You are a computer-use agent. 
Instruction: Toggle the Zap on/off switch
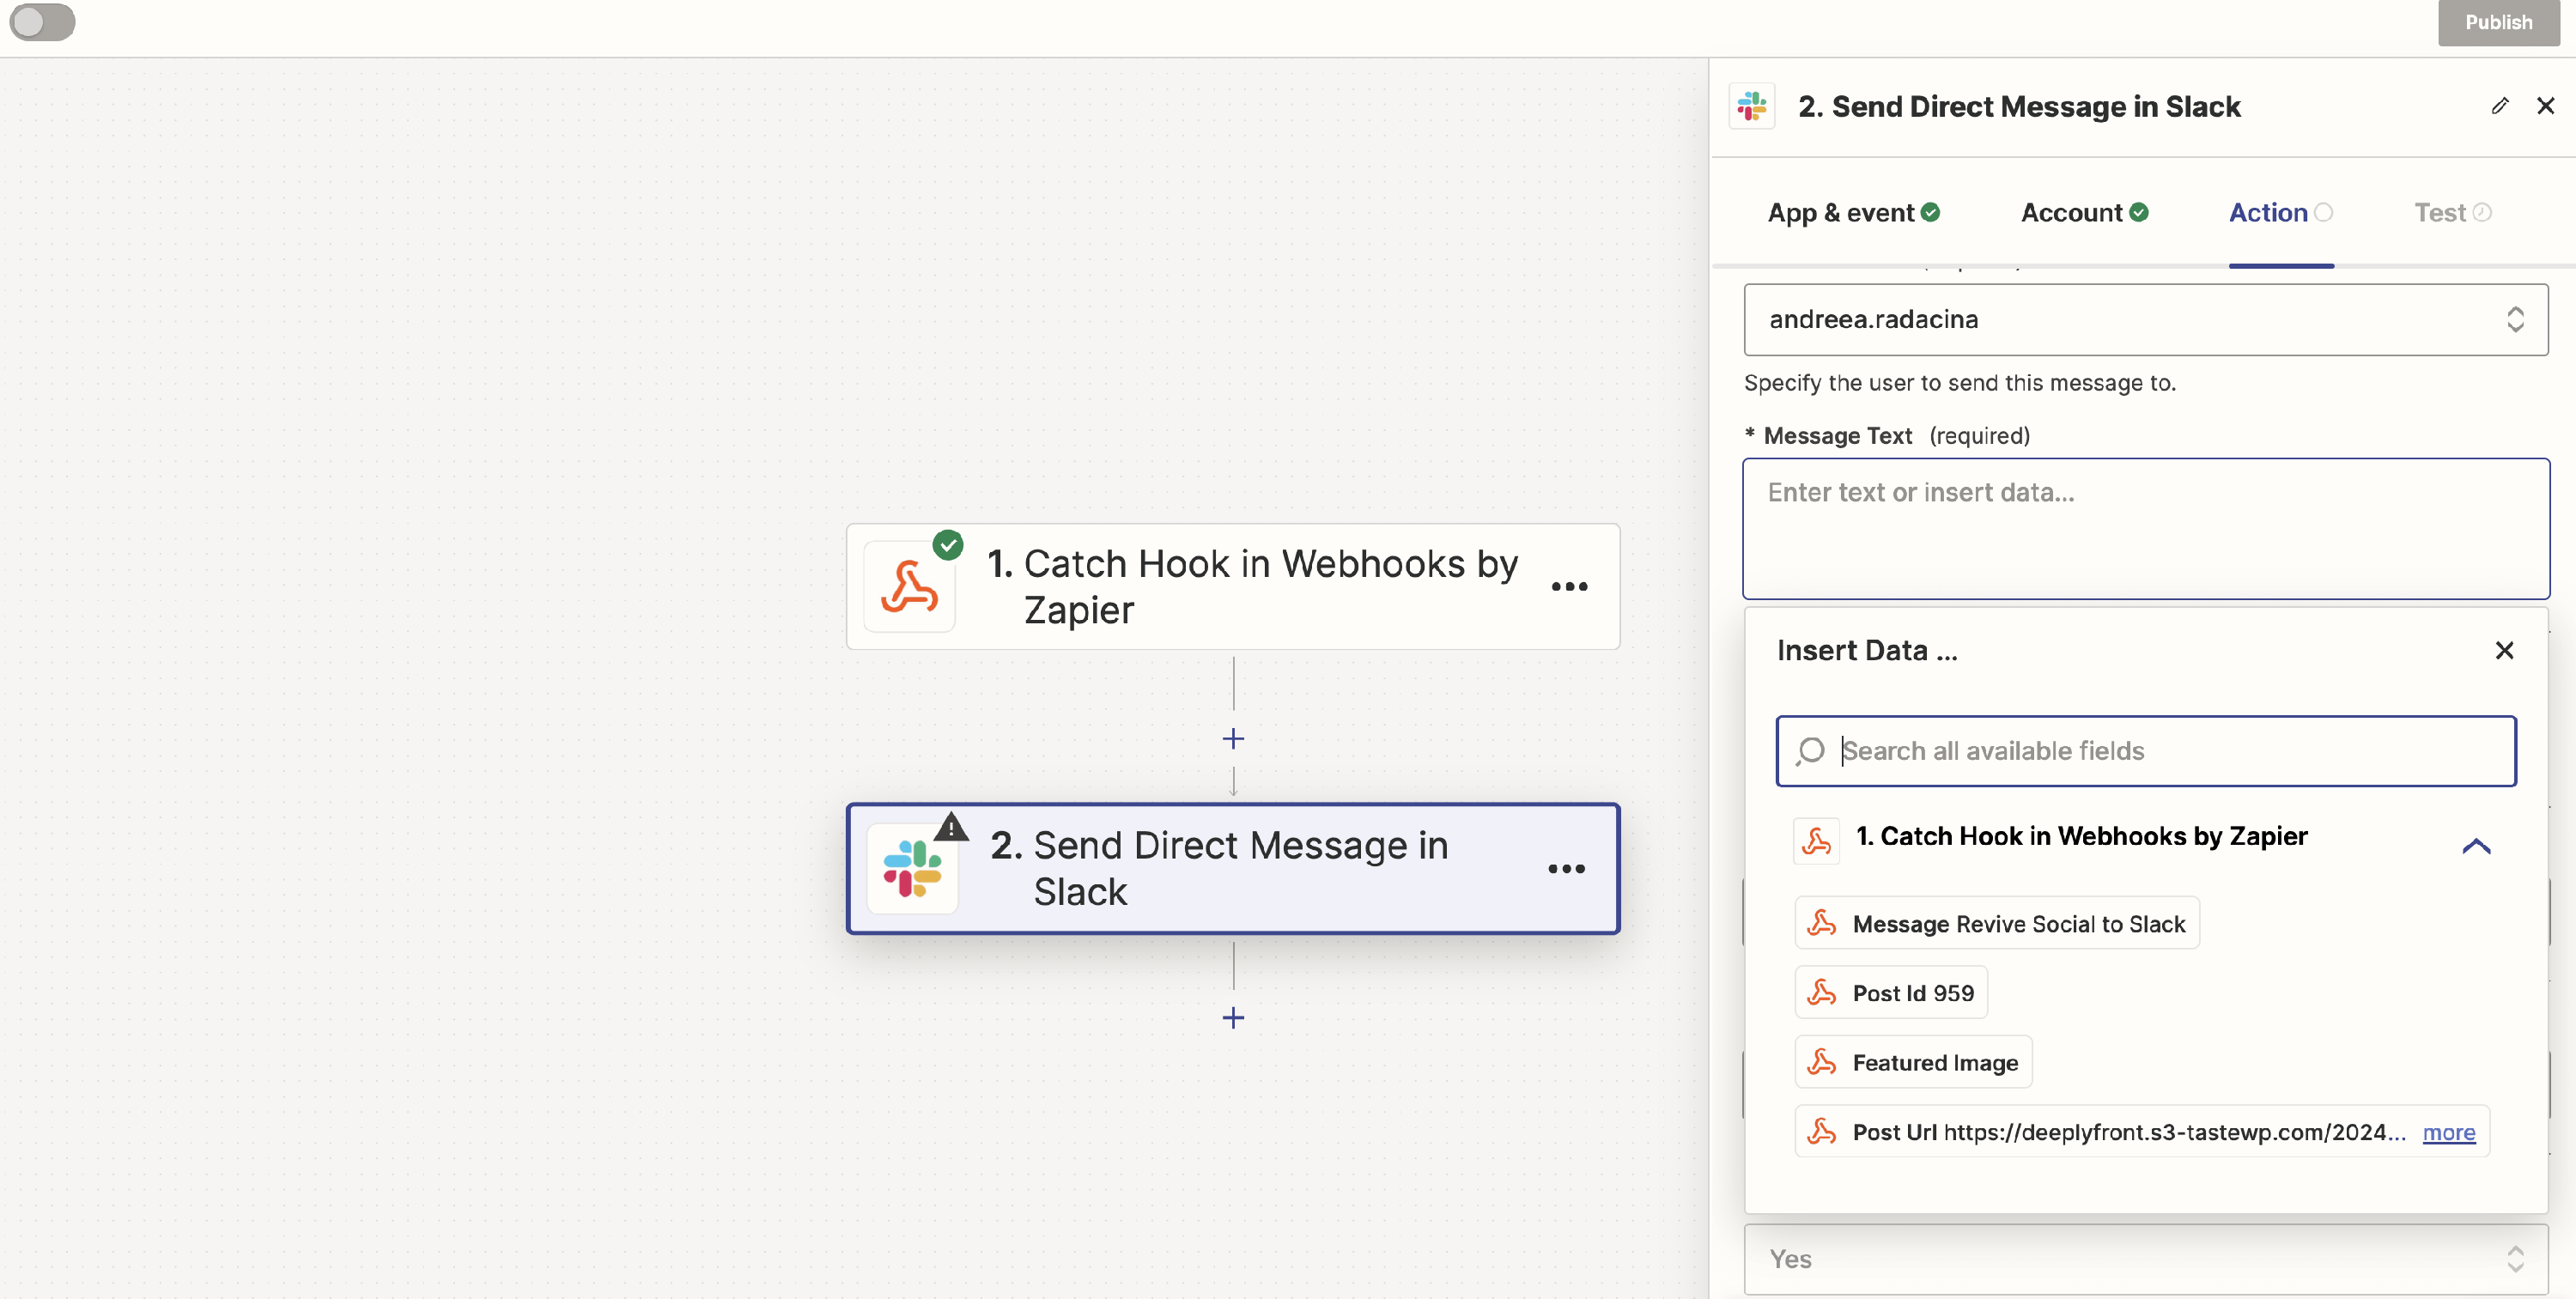(x=42, y=22)
